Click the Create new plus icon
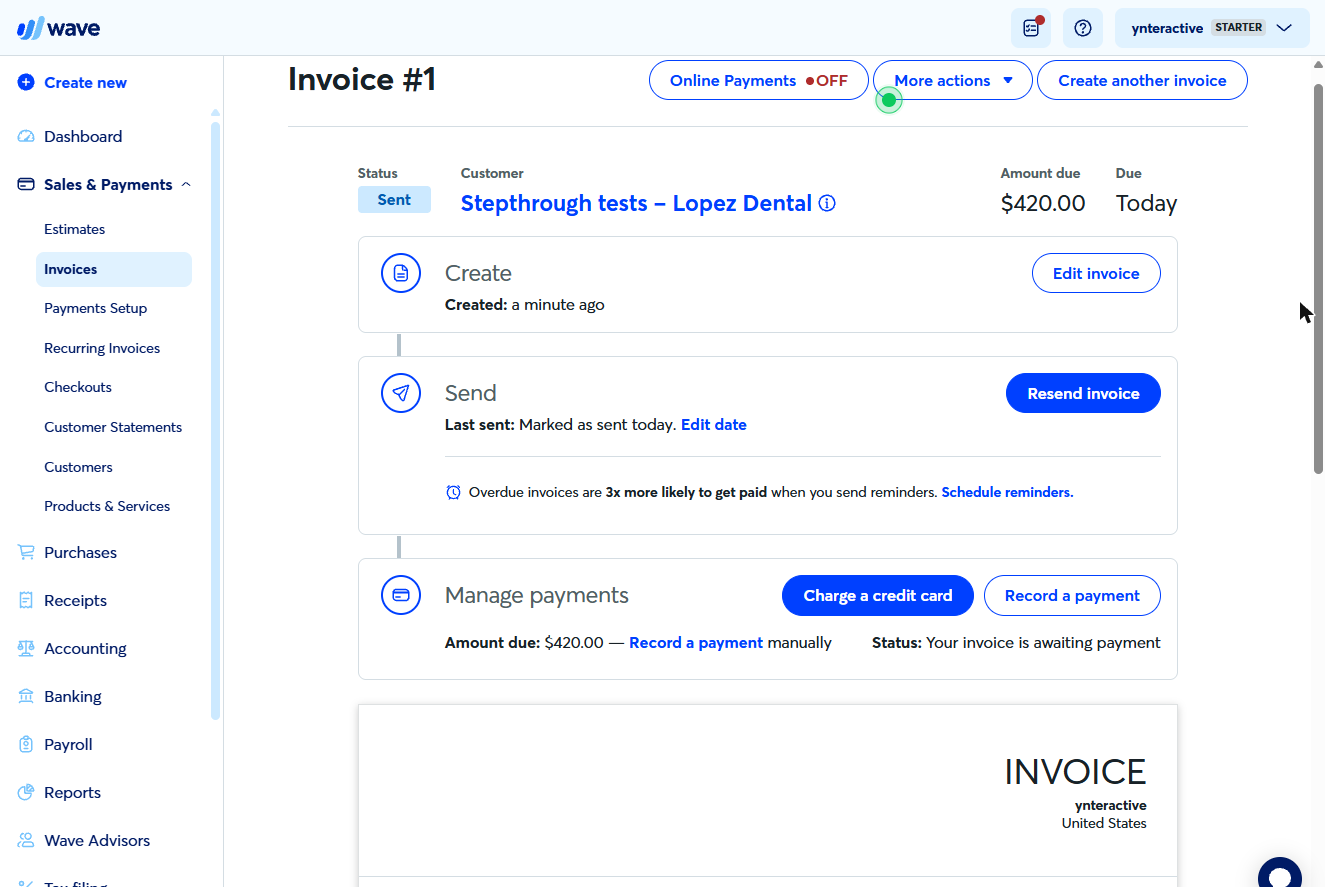This screenshot has height=887, width=1325. [x=26, y=83]
